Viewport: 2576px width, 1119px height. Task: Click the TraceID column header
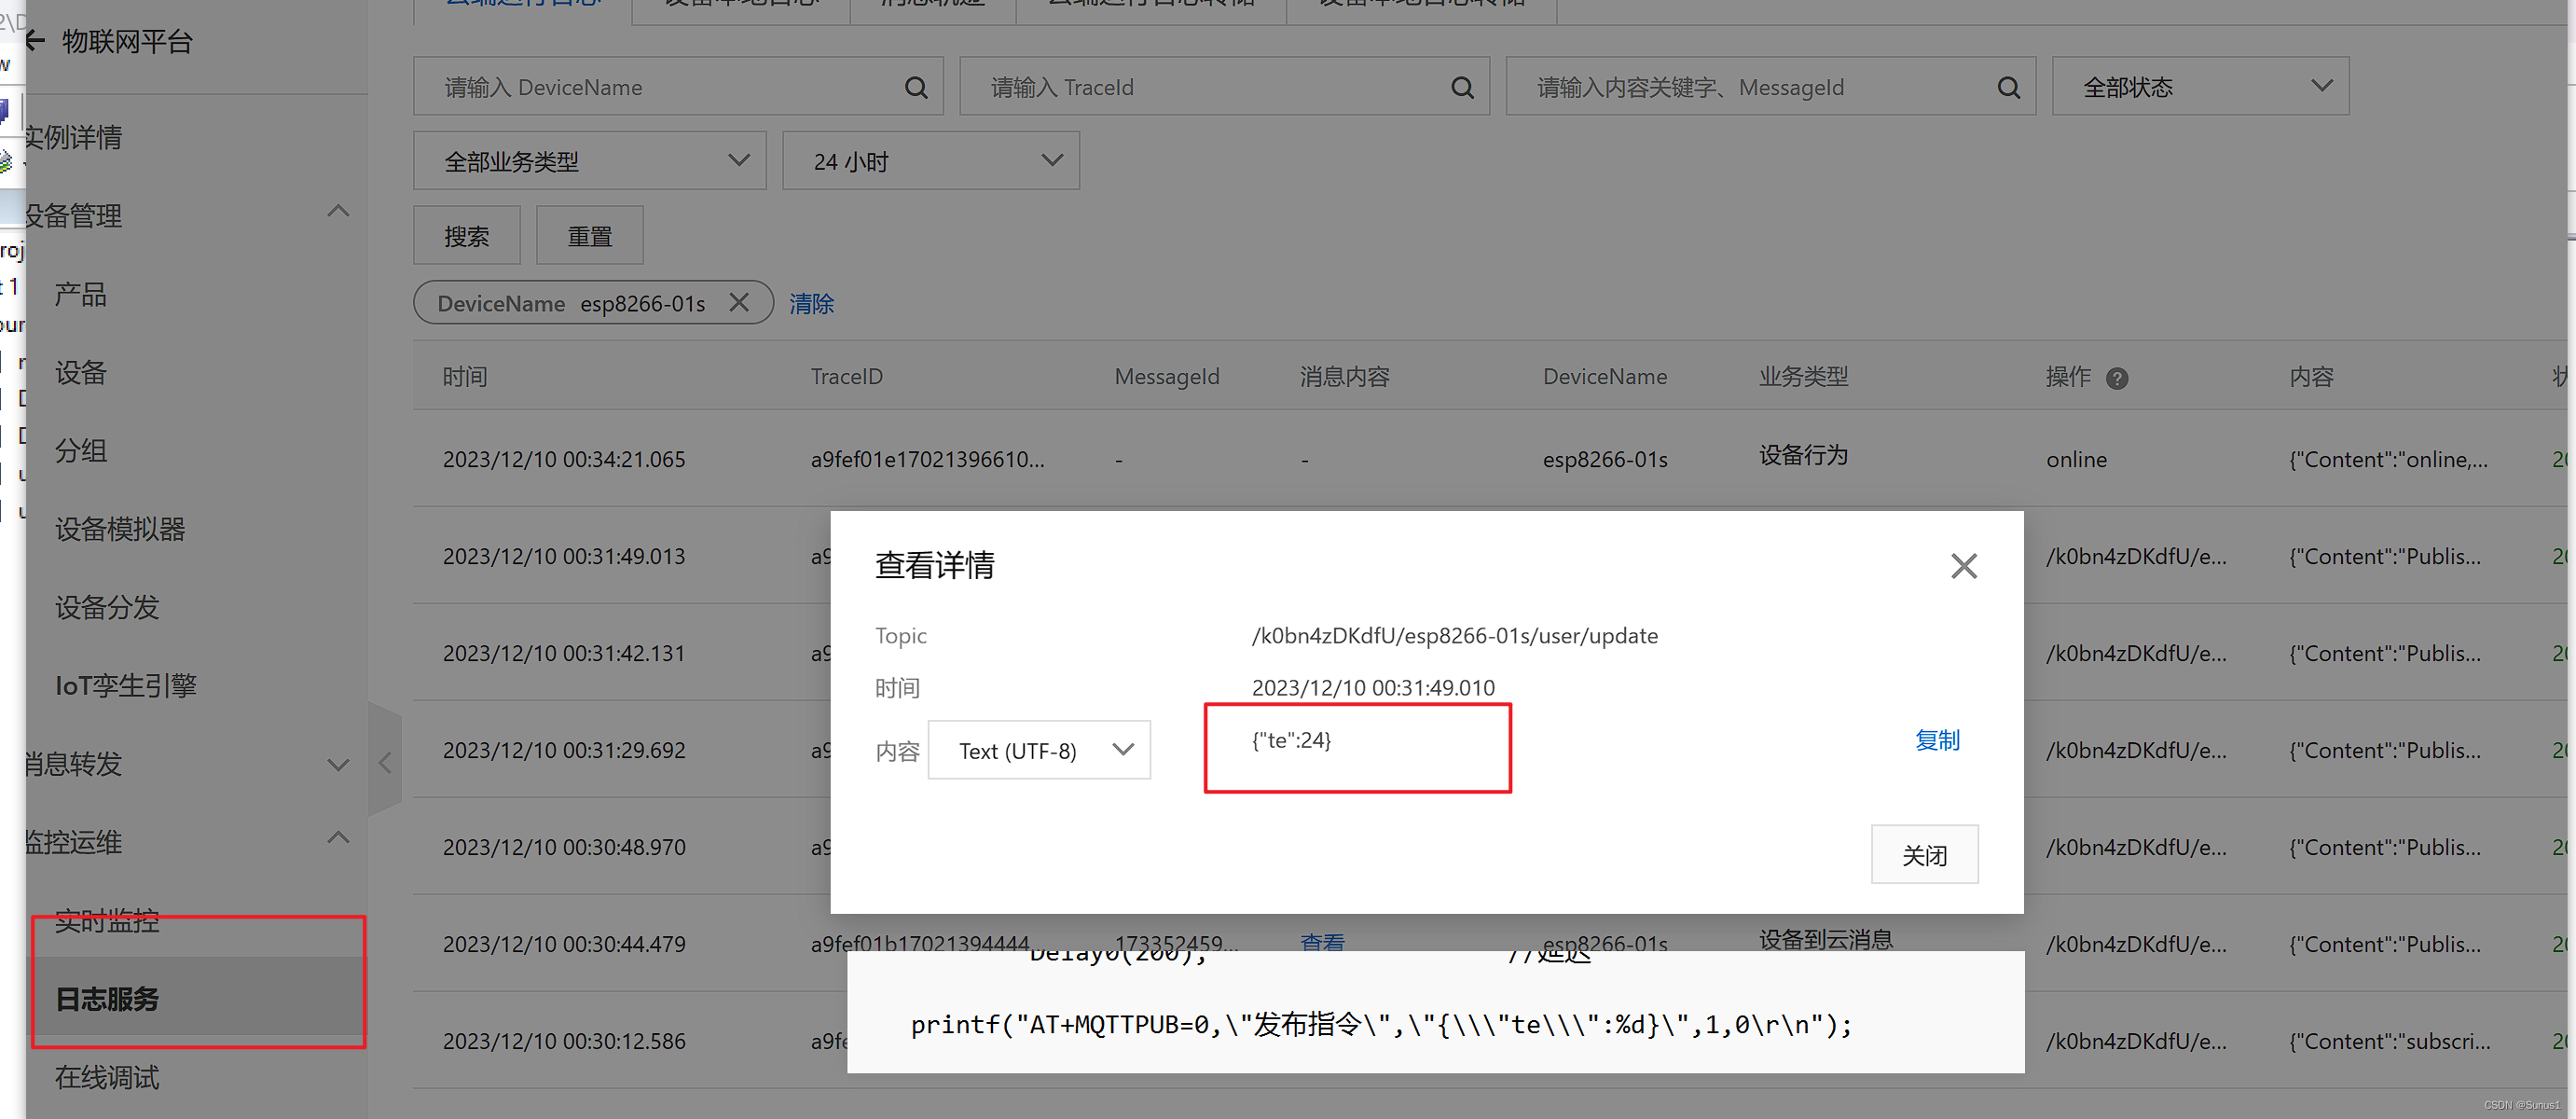pos(846,377)
